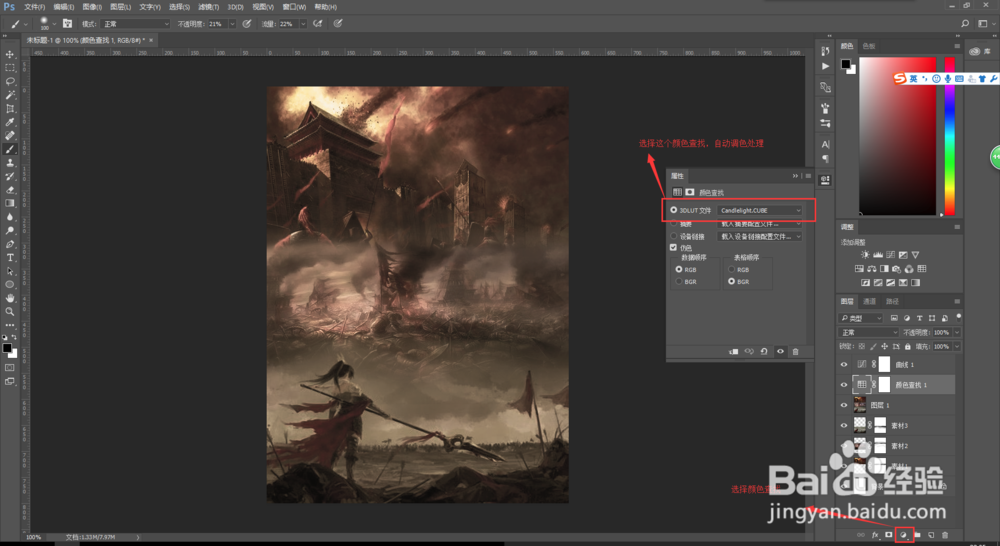
Task: Add layer mask icon in Layers panel
Action: tap(888, 535)
